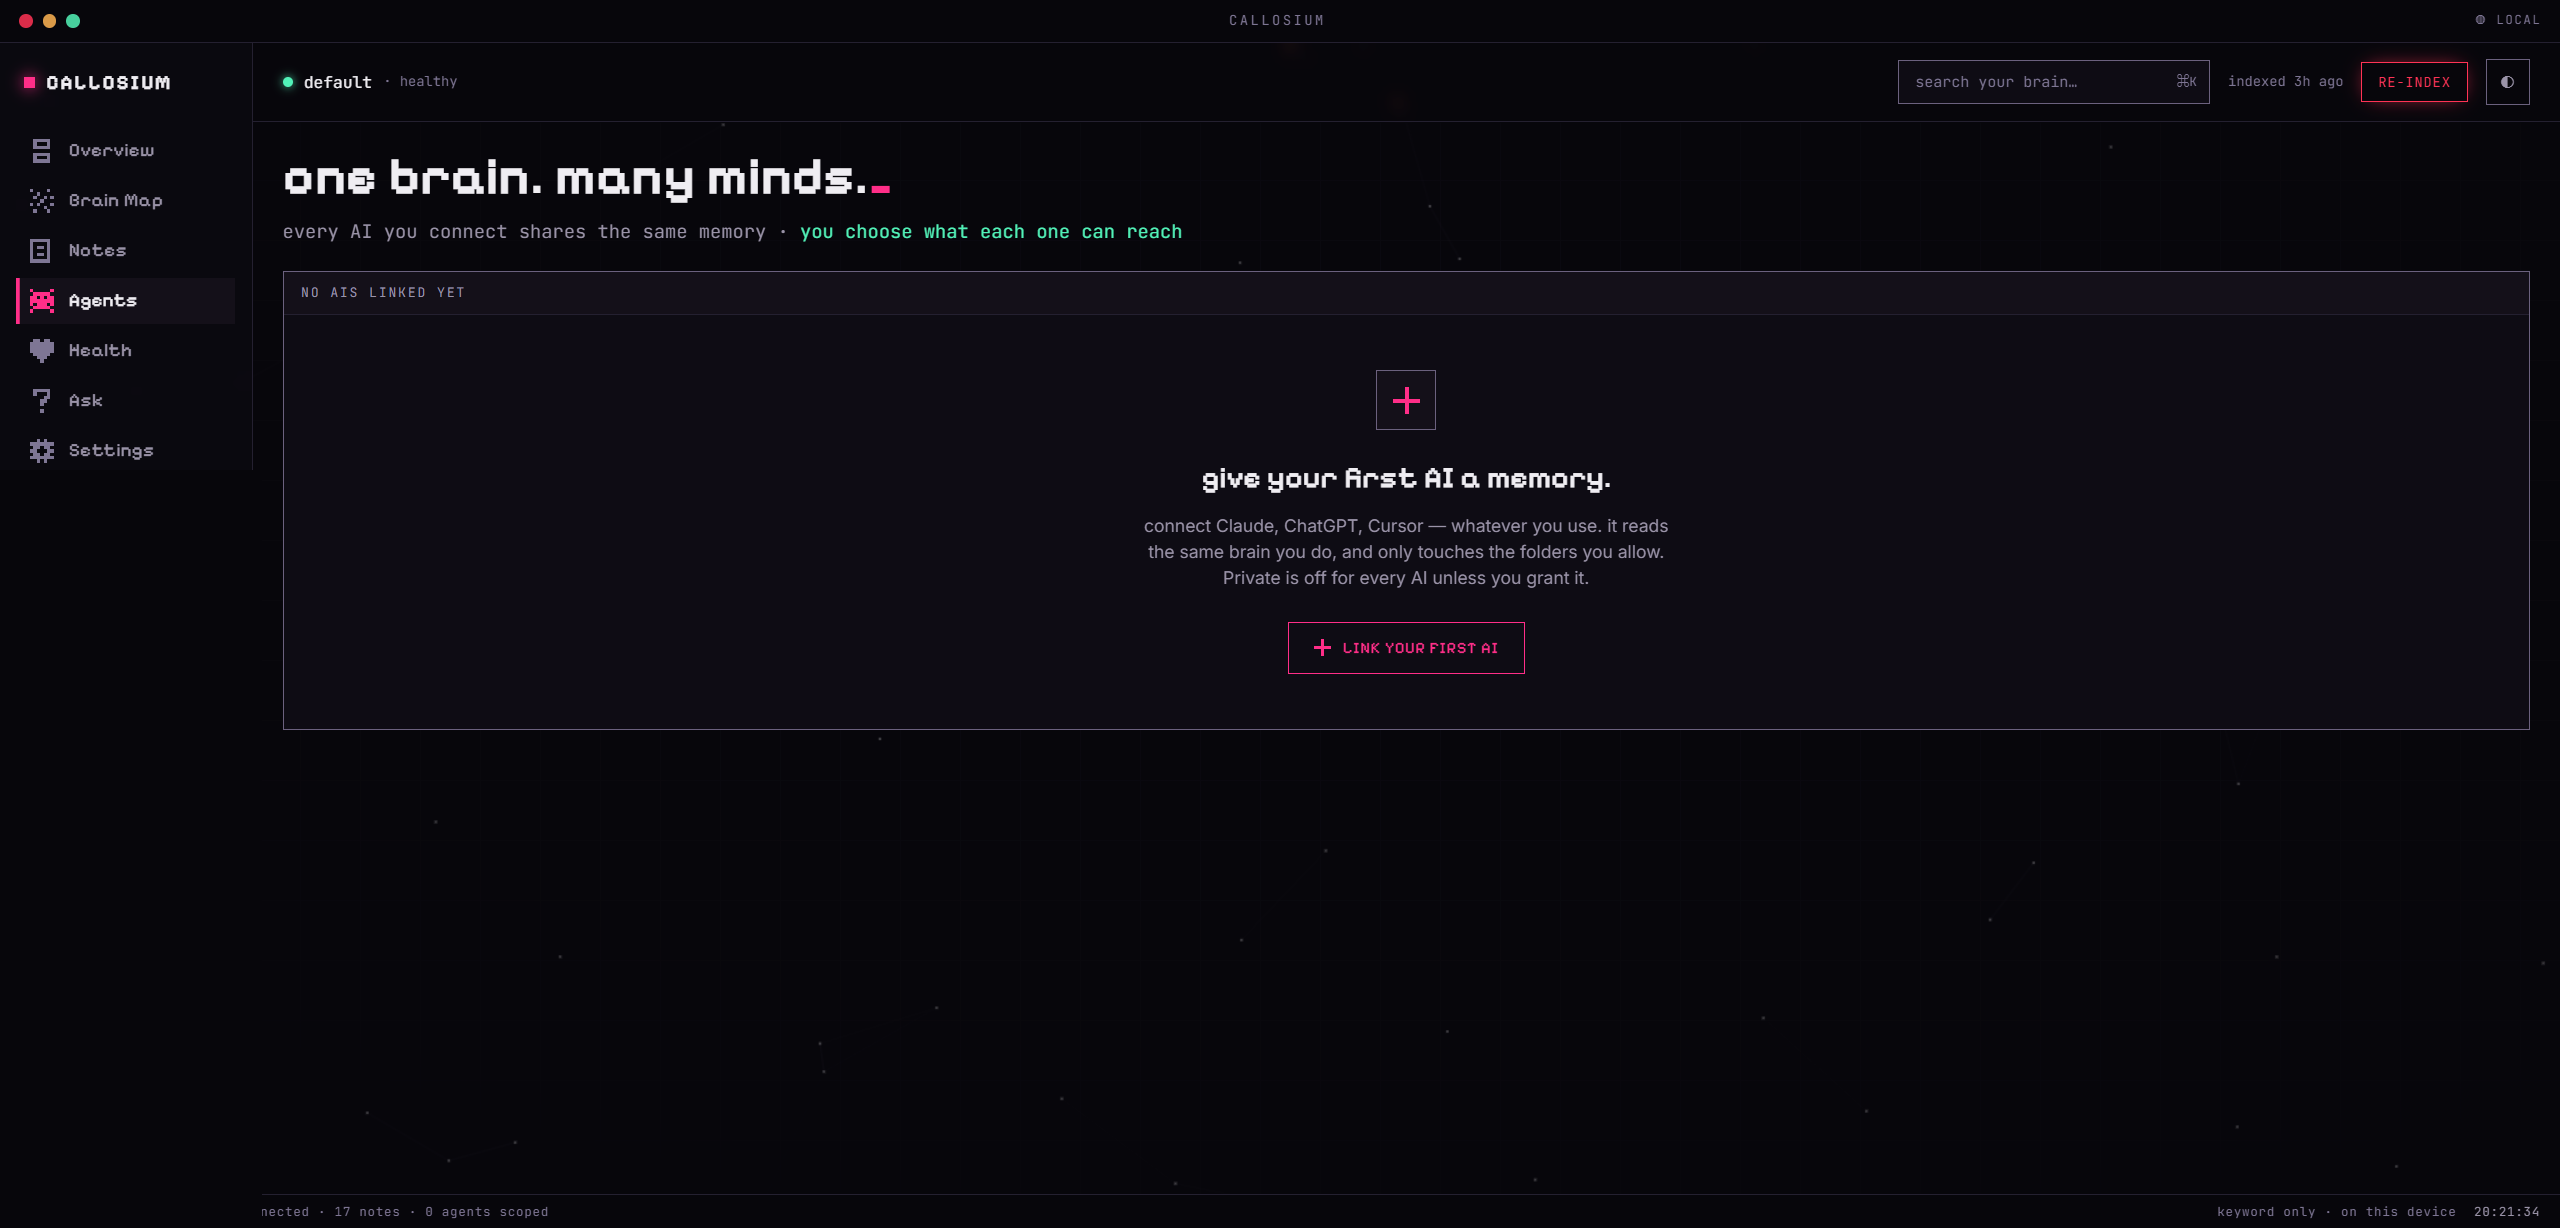2560x1228 pixels.
Task: Click the '17 notes' status entry
Action: click(x=367, y=1212)
